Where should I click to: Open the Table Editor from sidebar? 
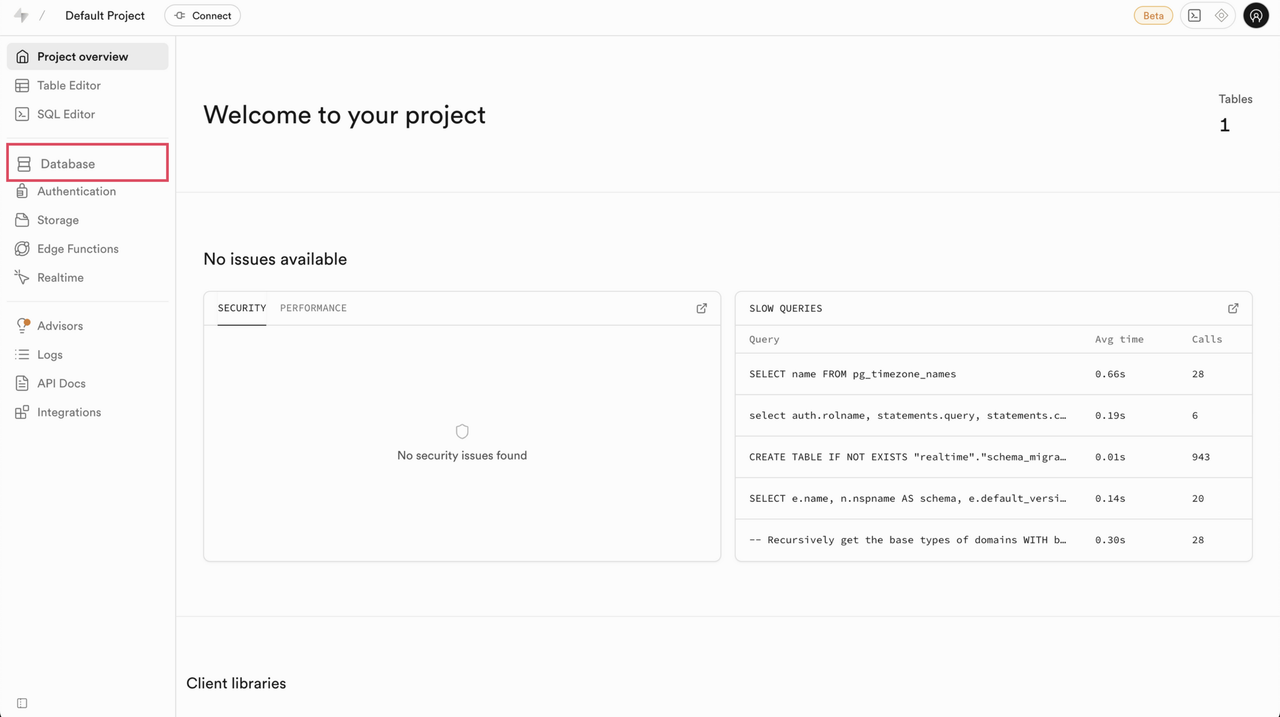click(69, 86)
